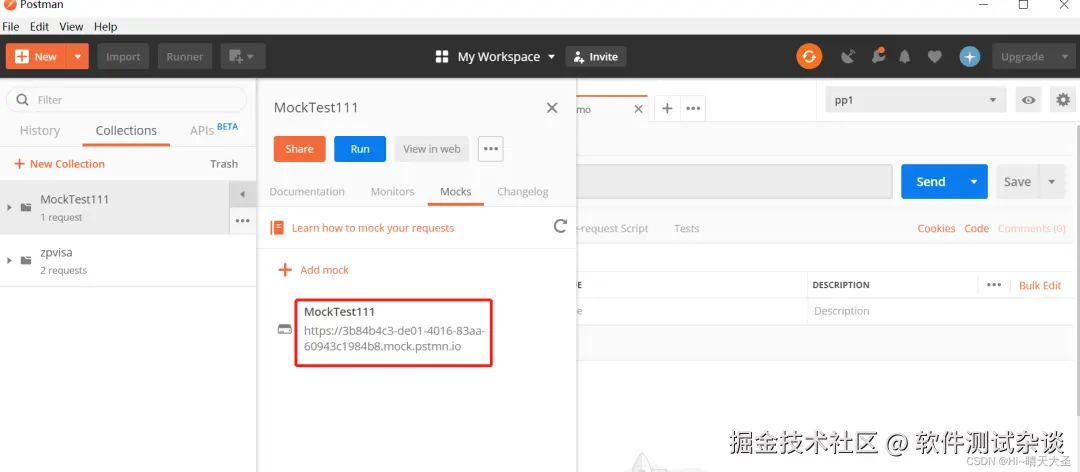The height and width of the screenshot is (472, 1080).
Task: Click the MockTest111 mock name
Action: click(340, 312)
